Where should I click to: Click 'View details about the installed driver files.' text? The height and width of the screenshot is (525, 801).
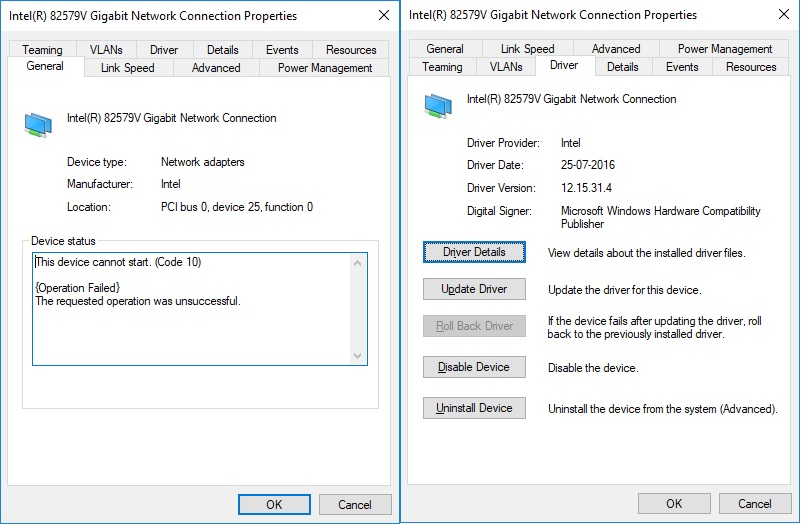pyautogui.click(x=646, y=253)
